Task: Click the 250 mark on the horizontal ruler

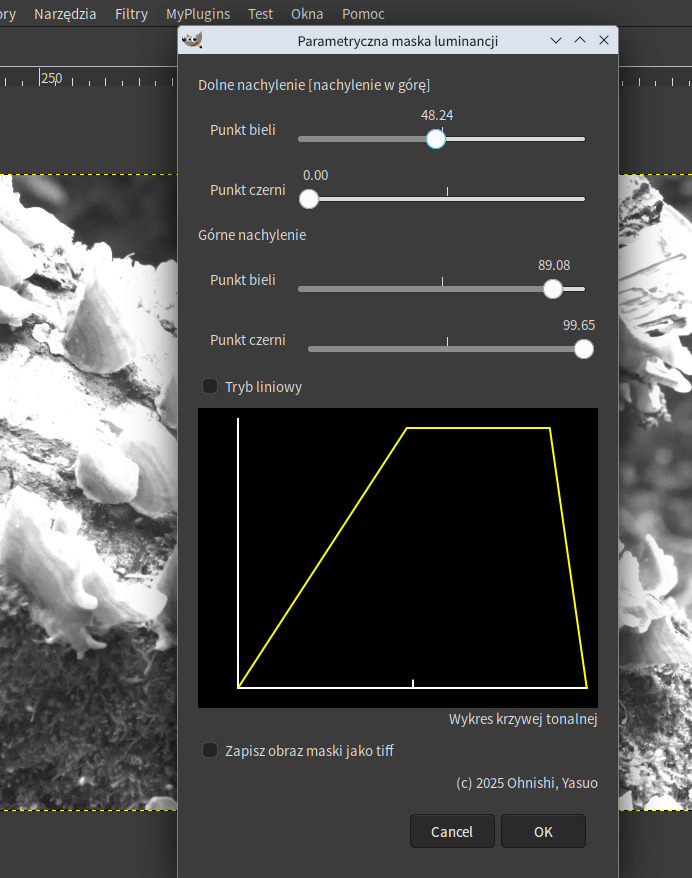Action: [x=50, y=79]
